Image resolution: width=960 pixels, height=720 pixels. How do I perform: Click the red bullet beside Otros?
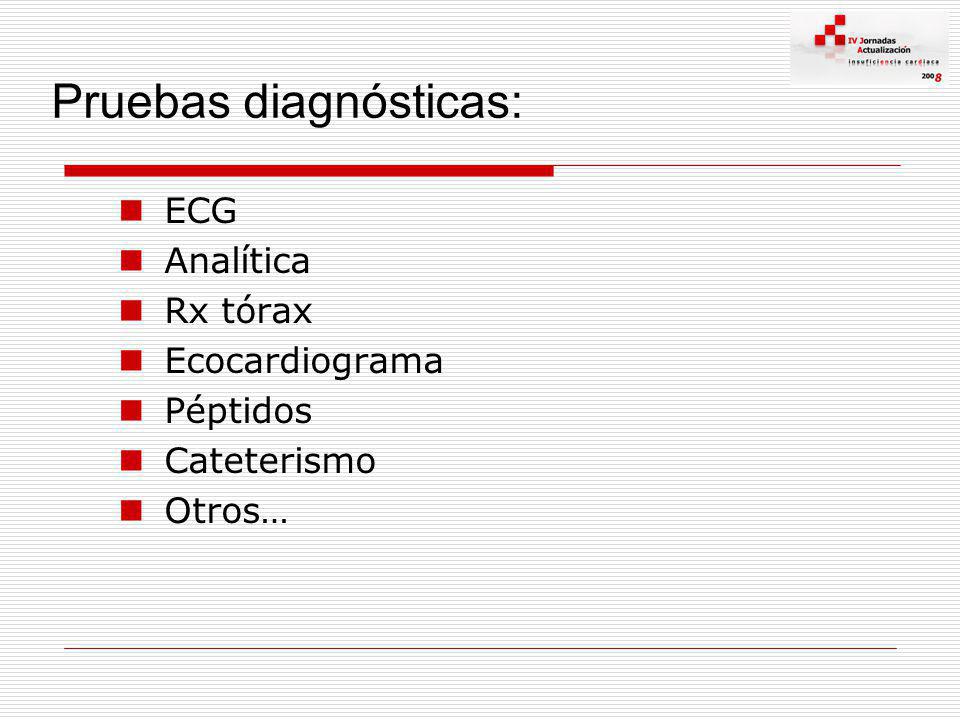[x=131, y=510]
